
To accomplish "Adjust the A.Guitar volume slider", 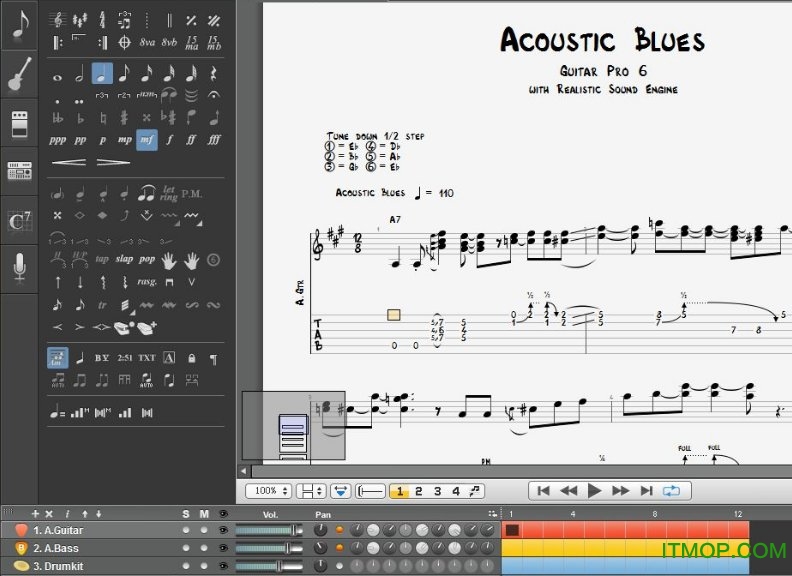I will pos(269,530).
